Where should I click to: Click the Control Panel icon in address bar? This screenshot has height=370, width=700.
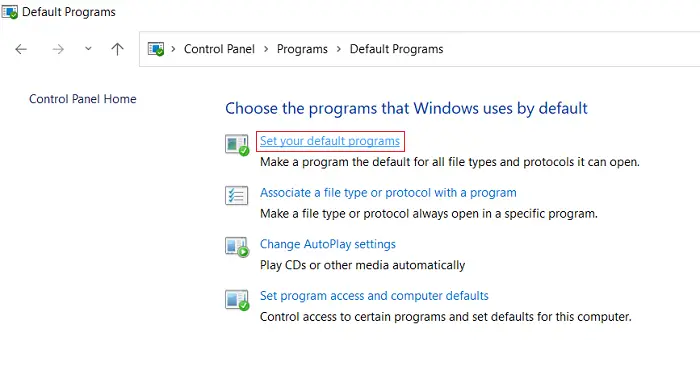tap(156, 49)
